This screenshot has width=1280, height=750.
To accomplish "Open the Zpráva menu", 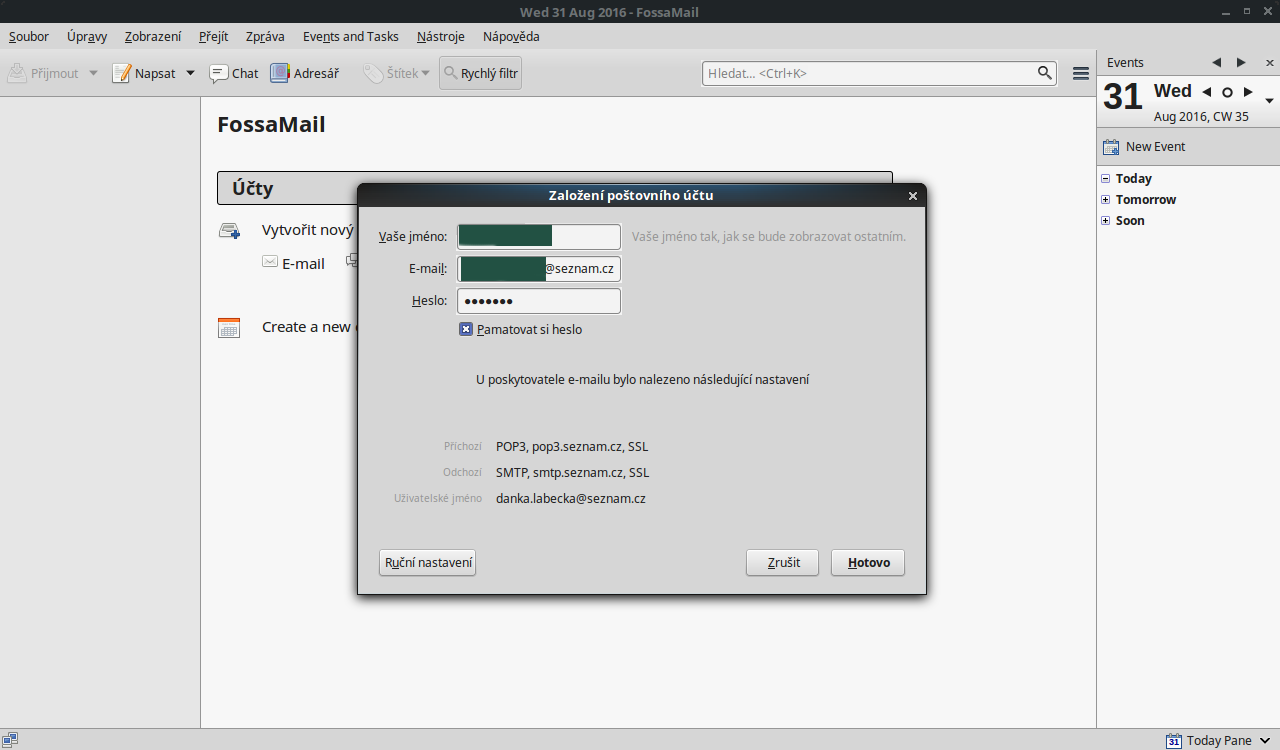I will pos(265,36).
